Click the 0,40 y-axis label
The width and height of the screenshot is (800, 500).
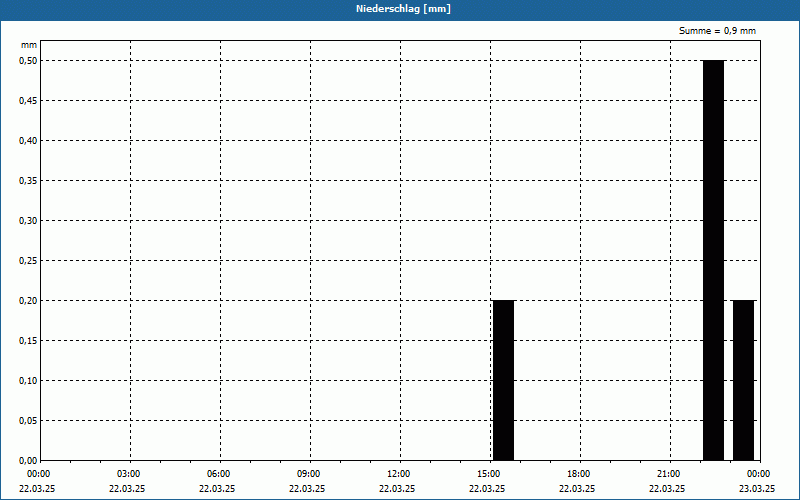point(28,141)
